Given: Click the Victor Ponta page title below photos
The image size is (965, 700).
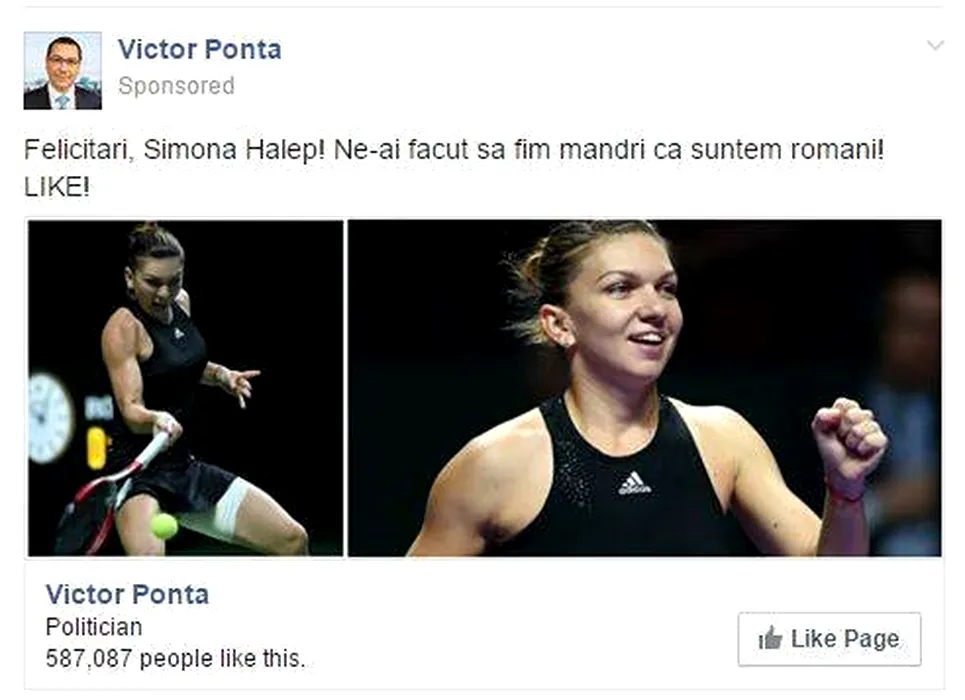Looking at the screenshot, I should tap(127, 594).
